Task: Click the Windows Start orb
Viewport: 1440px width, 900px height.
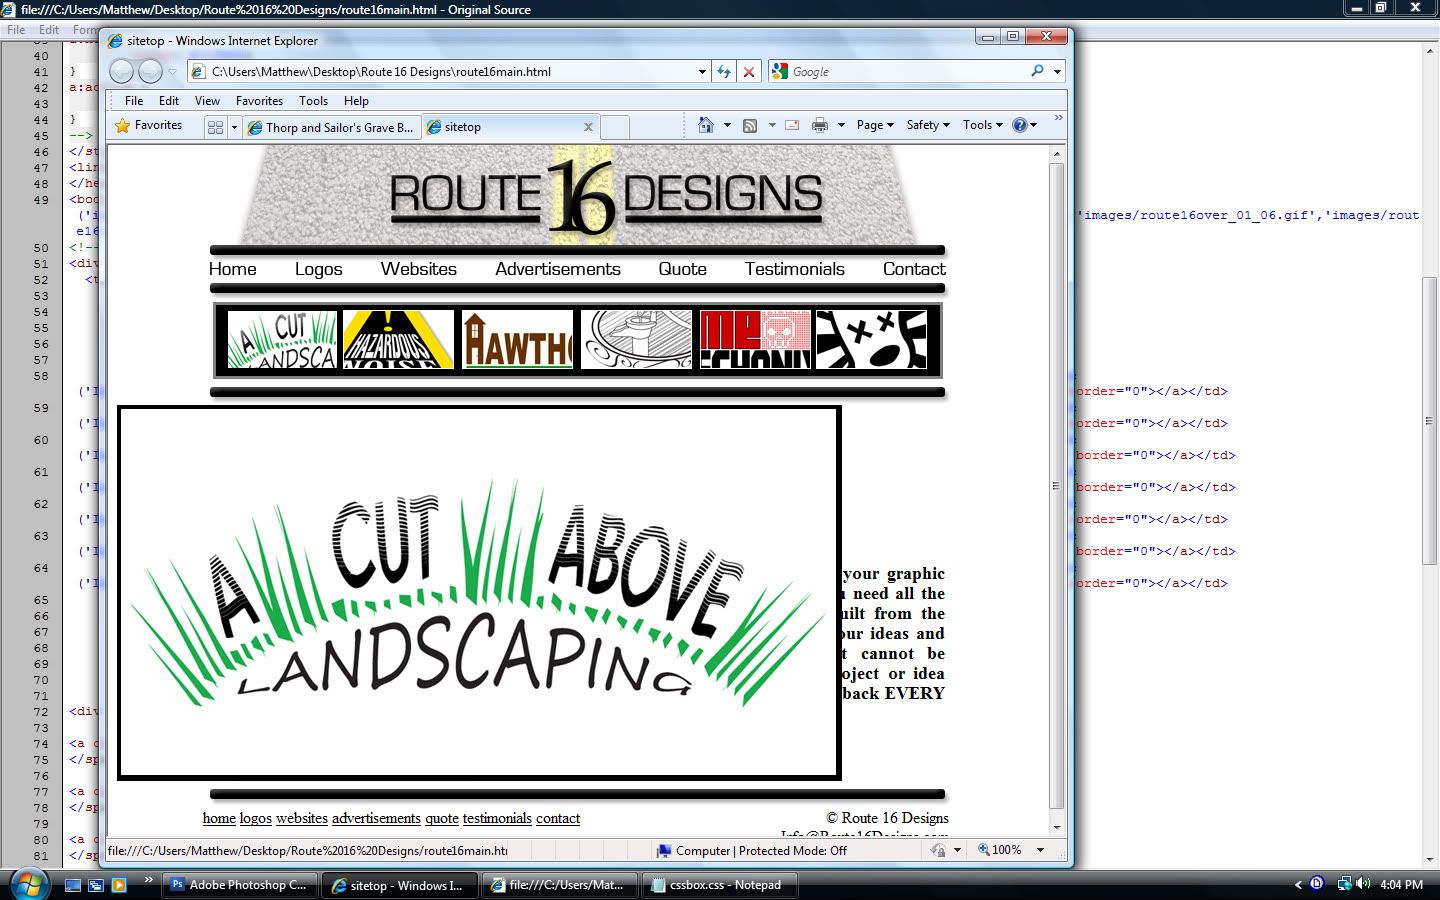Action: pos(29,884)
